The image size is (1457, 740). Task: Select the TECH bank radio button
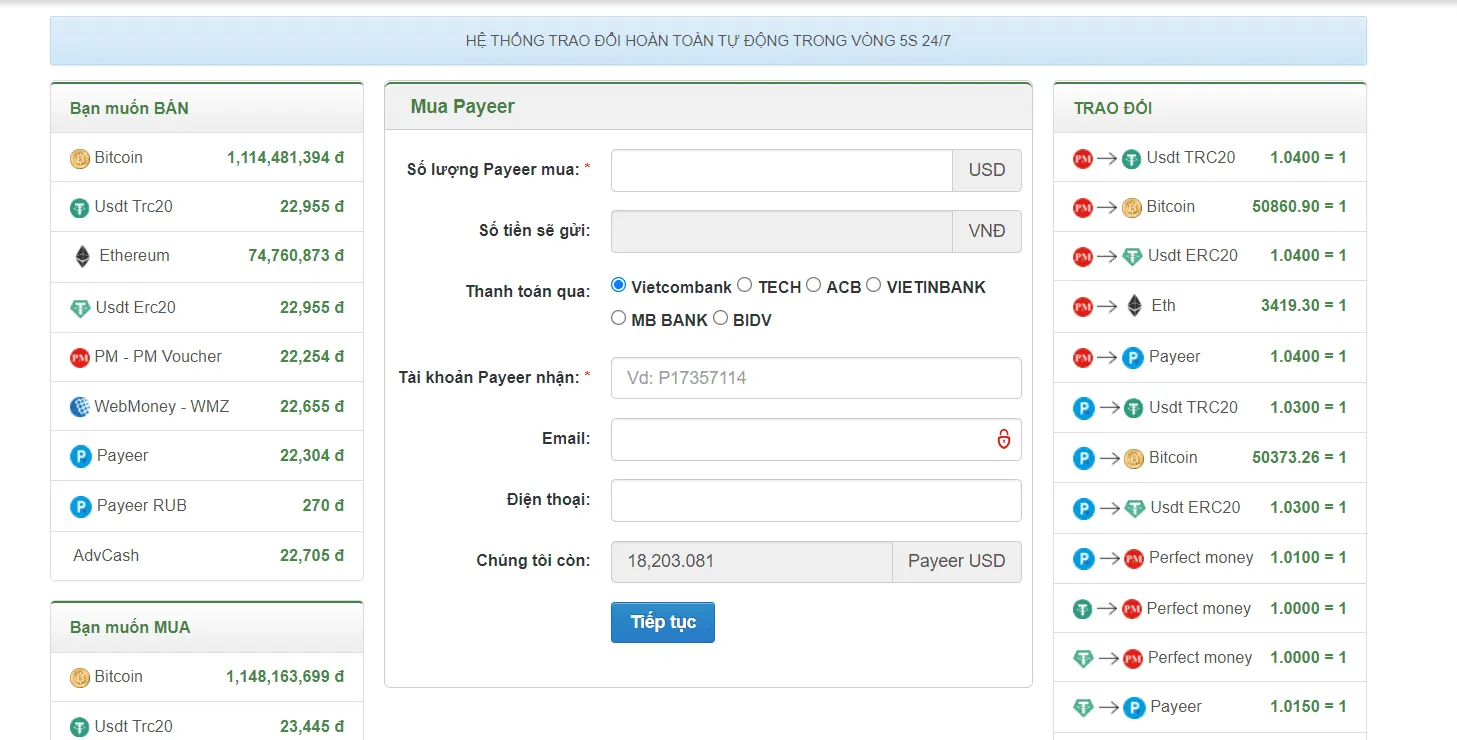pos(744,286)
